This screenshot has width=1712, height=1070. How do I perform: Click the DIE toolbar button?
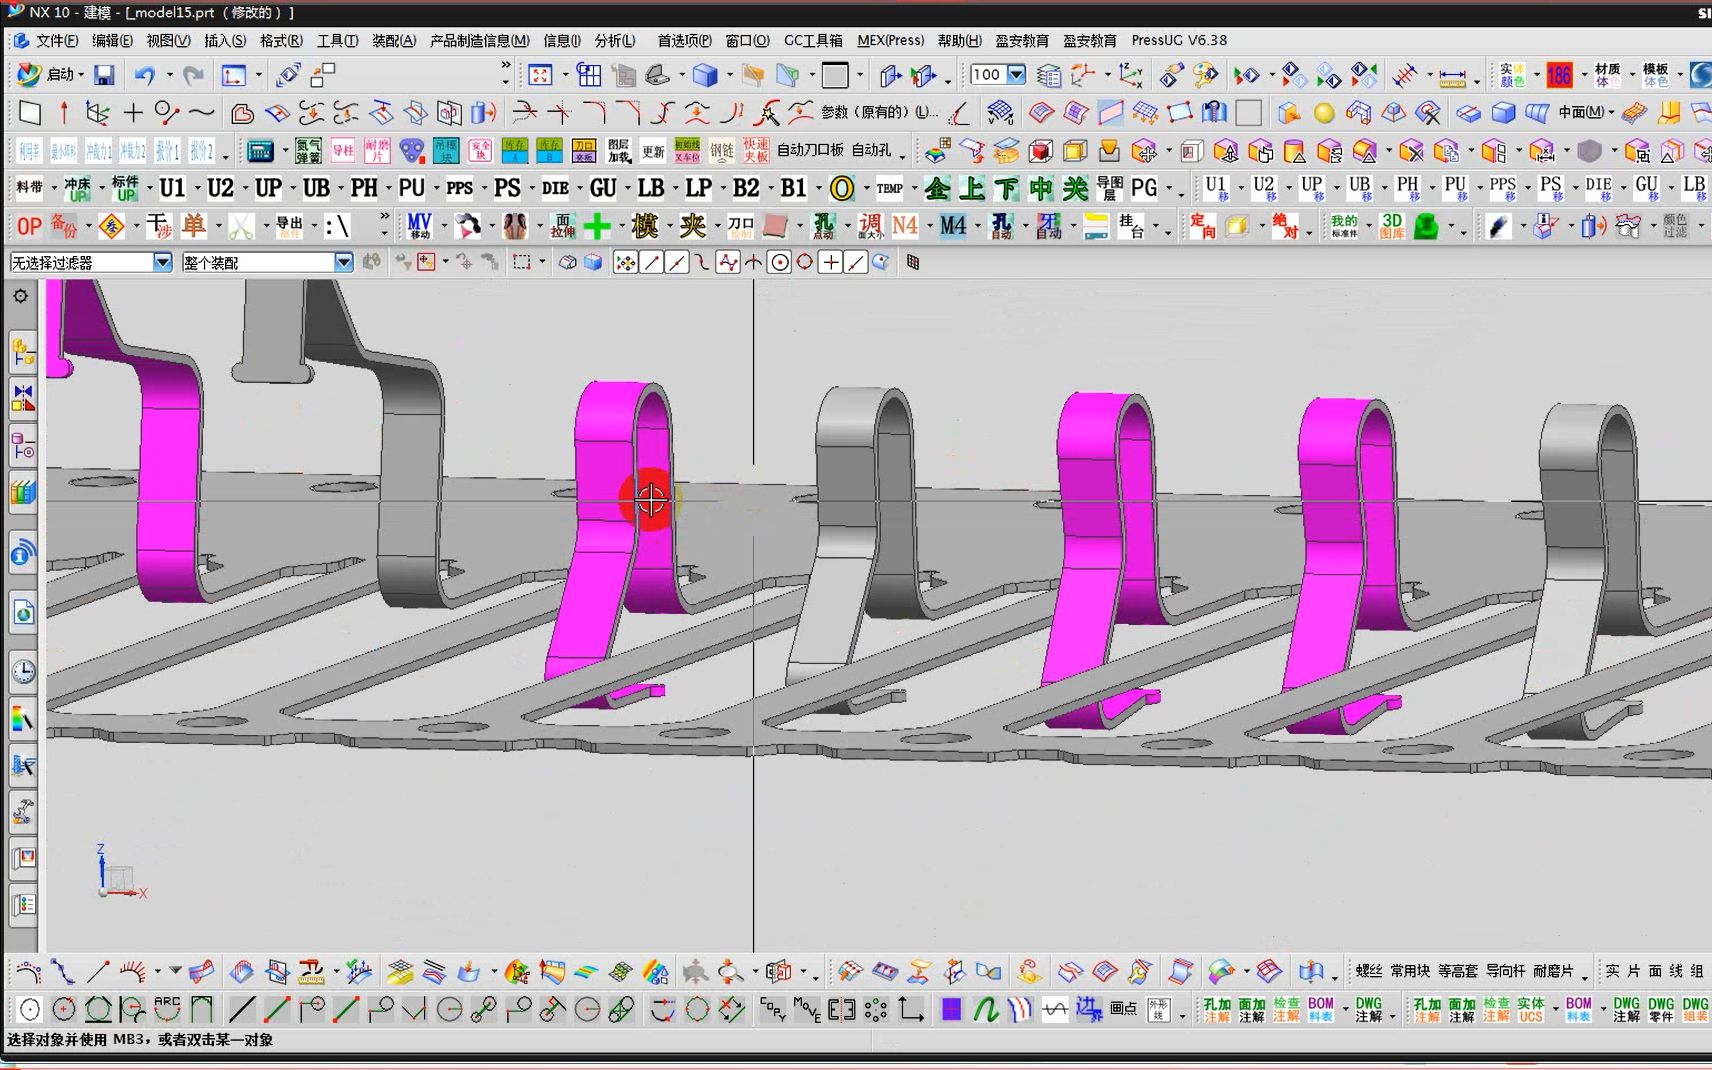(555, 188)
